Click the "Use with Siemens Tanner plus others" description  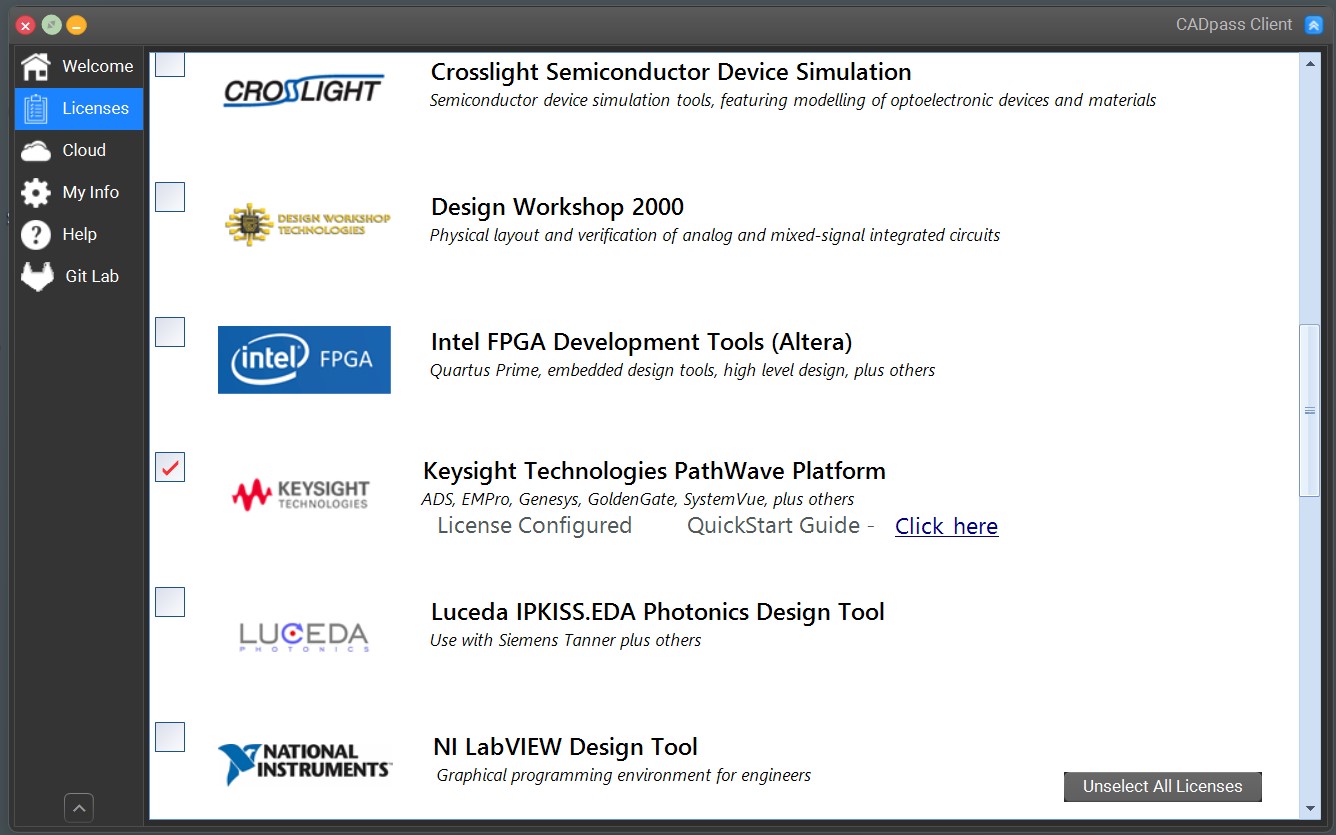click(x=565, y=640)
